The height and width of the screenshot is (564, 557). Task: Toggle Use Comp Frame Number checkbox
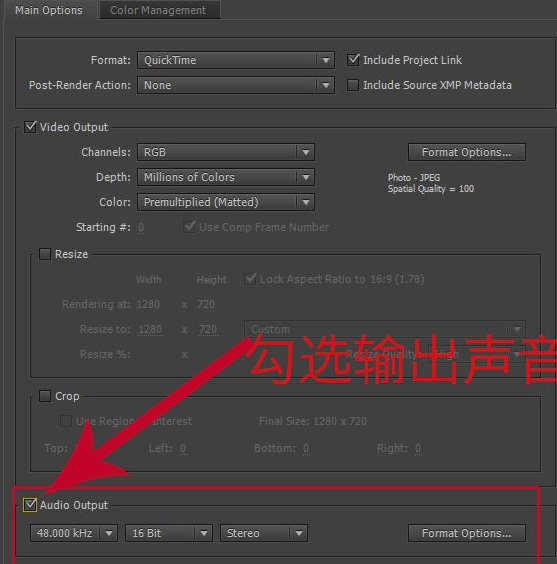(189, 227)
